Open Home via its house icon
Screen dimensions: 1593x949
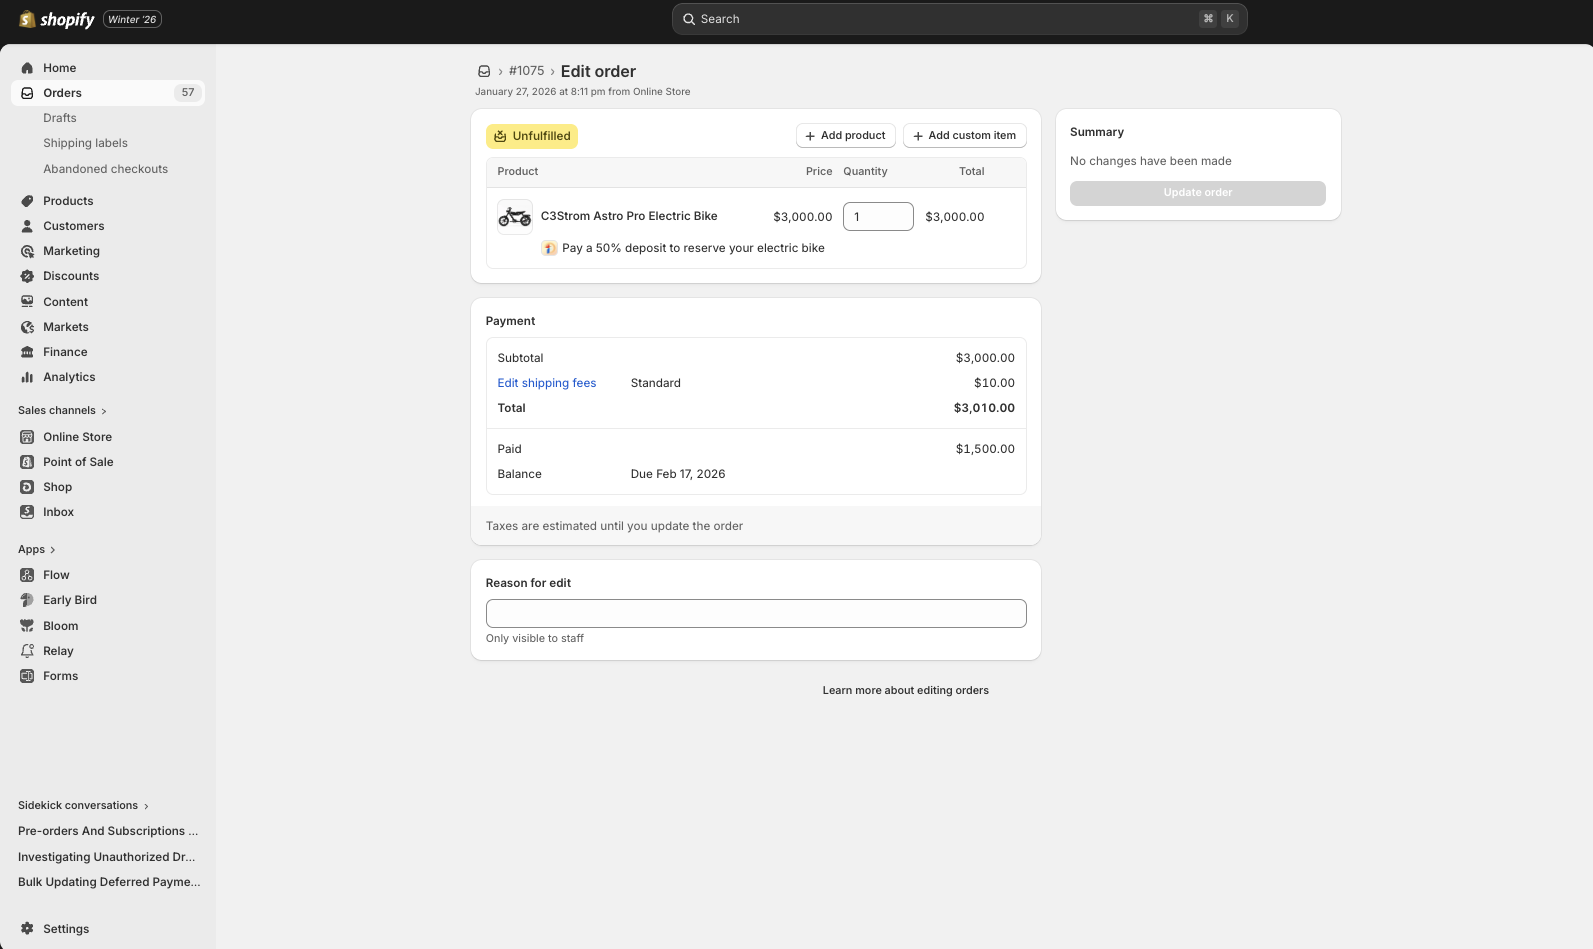pyautogui.click(x=27, y=68)
